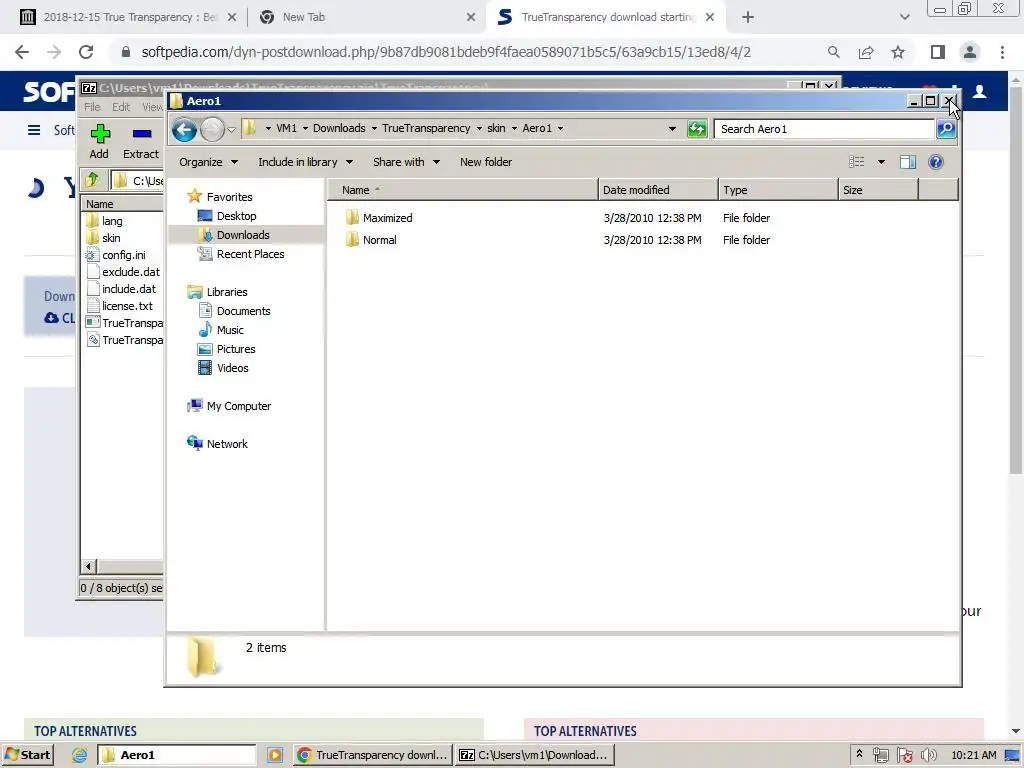Open Downloads in navigation pane
Image resolution: width=1024 pixels, height=768 pixels.
[x=233, y=235]
